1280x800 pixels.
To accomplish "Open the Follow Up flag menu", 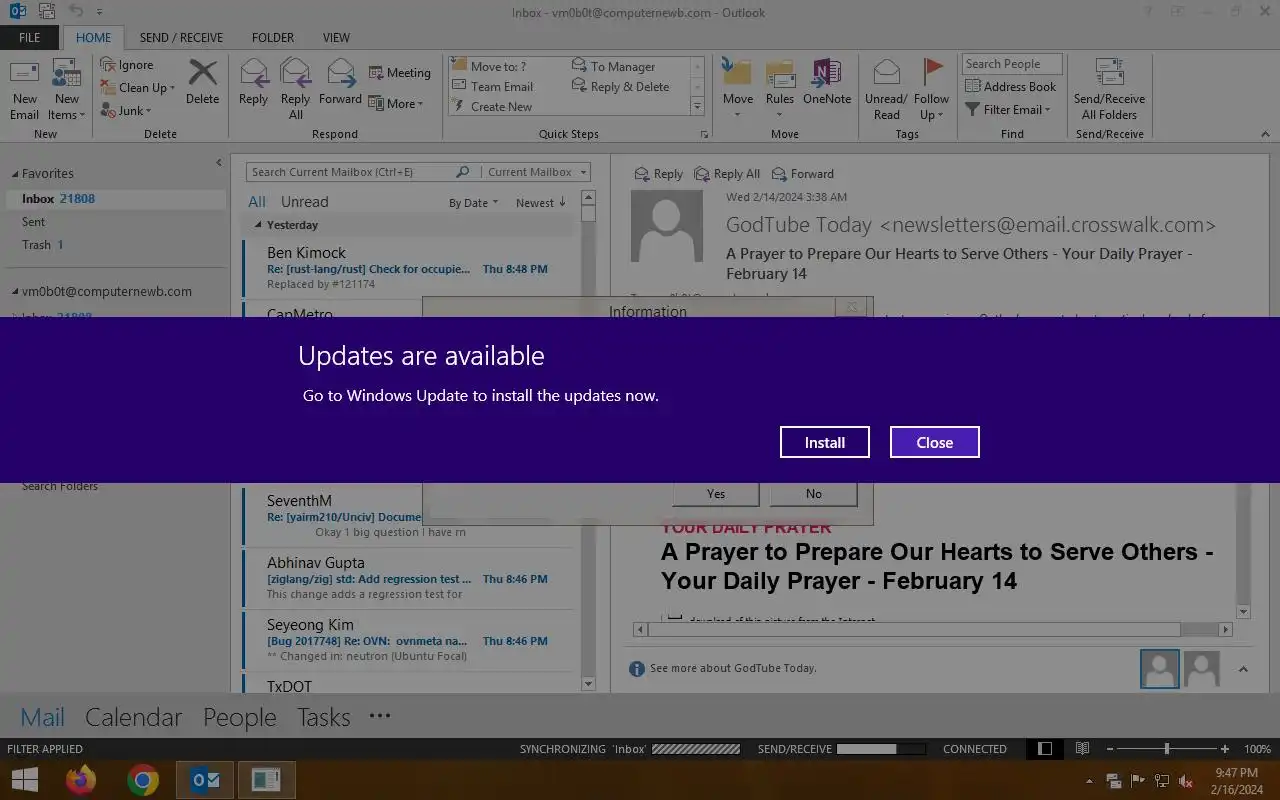I will (x=931, y=89).
